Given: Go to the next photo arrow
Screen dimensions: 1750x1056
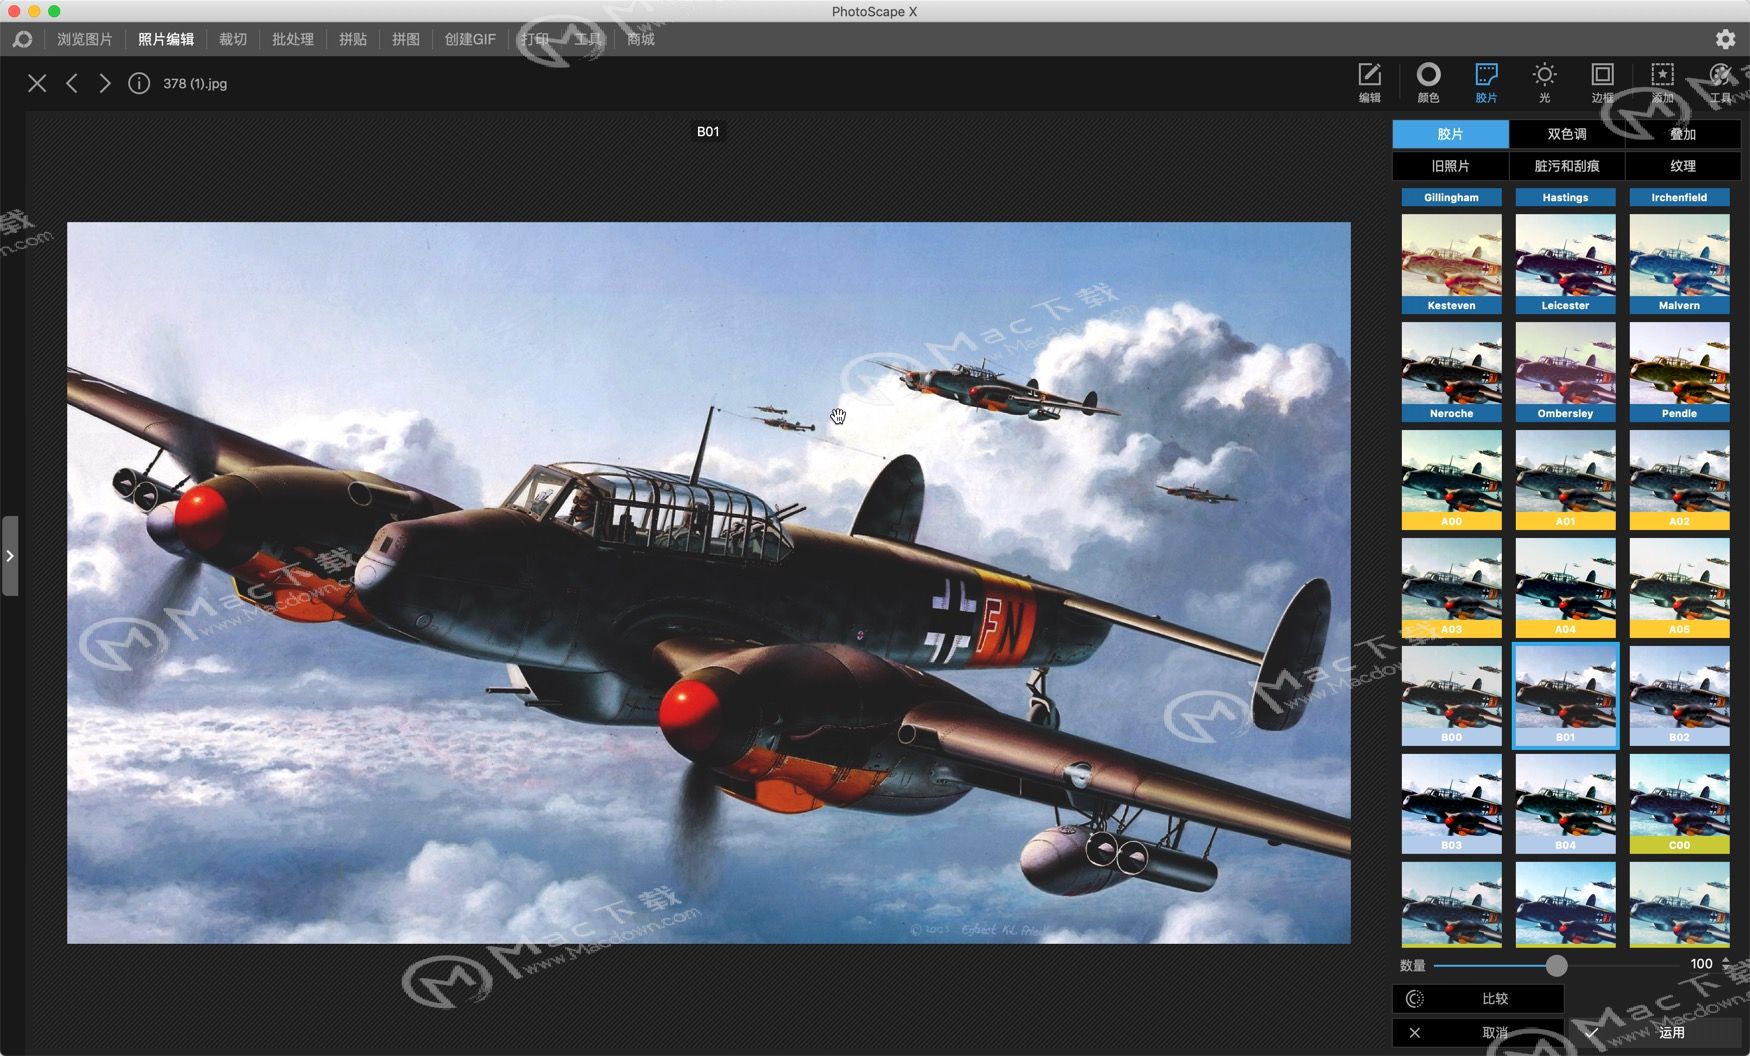Looking at the screenshot, I should pyautogui.click(x=105, y=83).
